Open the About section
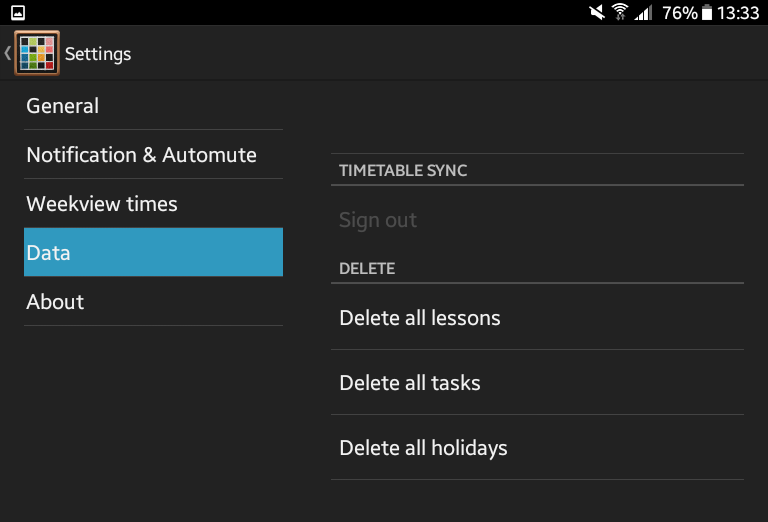This screenshot has width=768, height=522. tap(153, 301)
